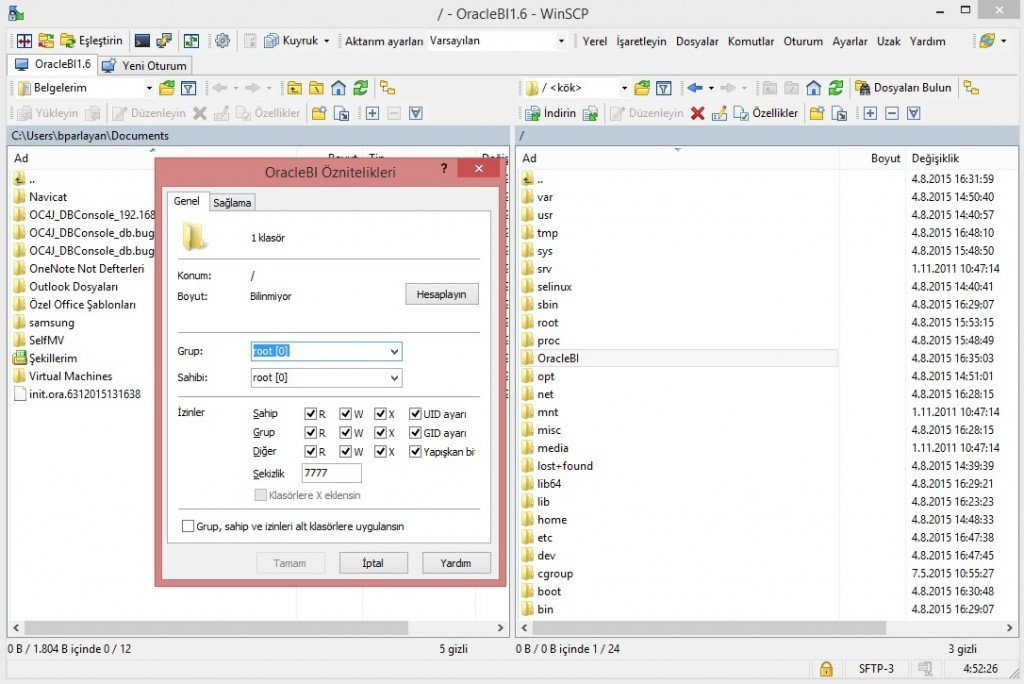Click remote panel filter icon
The image size is (1024, 684).
coord(664,88)
